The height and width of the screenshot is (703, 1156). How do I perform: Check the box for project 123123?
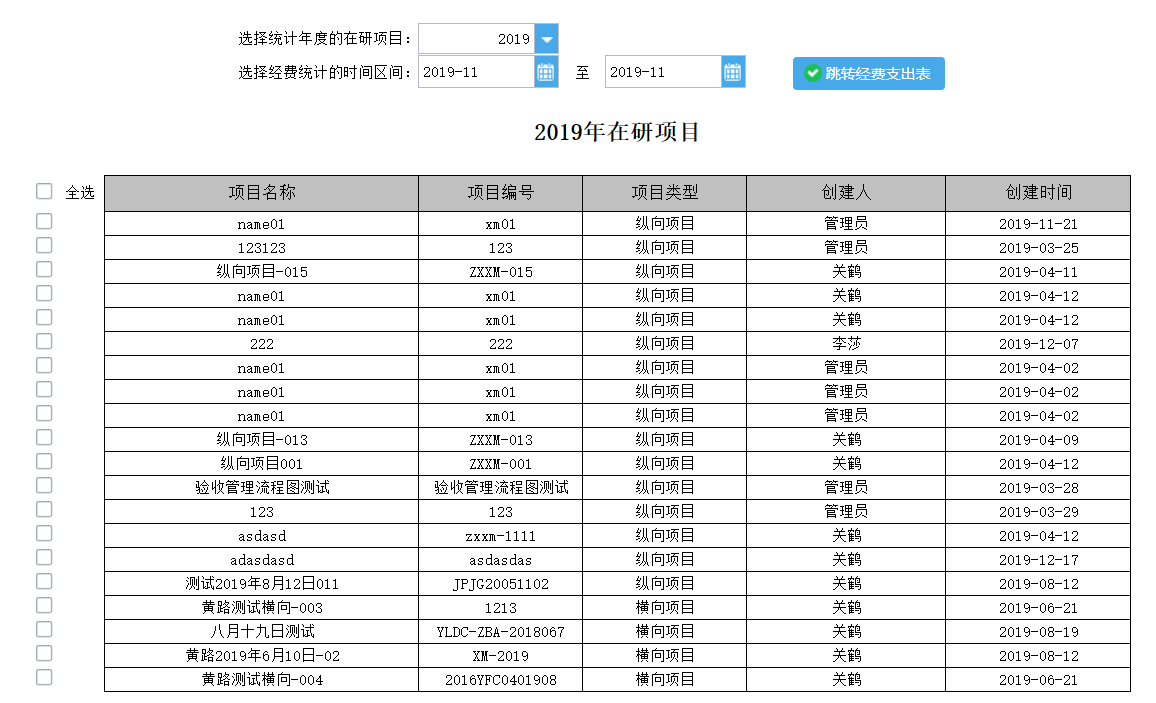point(44,245)
